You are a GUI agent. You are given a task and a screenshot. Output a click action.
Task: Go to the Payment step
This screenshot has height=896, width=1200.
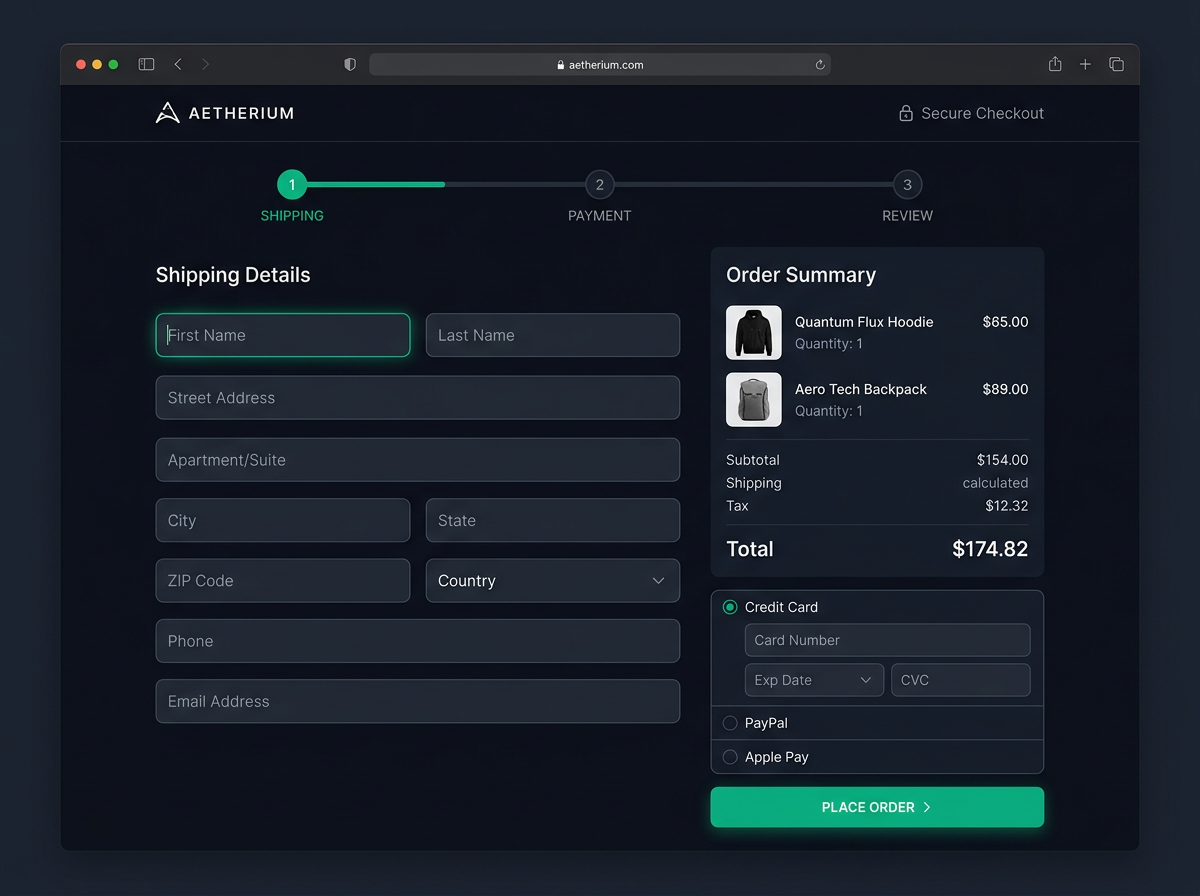[599, 184]
